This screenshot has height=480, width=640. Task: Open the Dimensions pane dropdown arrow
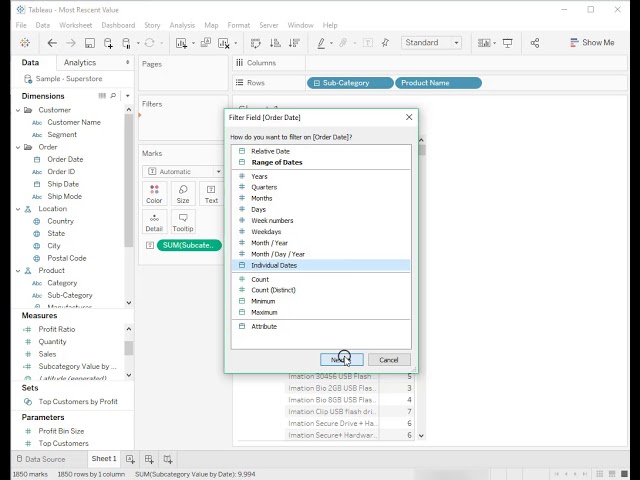(x=128, y=96)
